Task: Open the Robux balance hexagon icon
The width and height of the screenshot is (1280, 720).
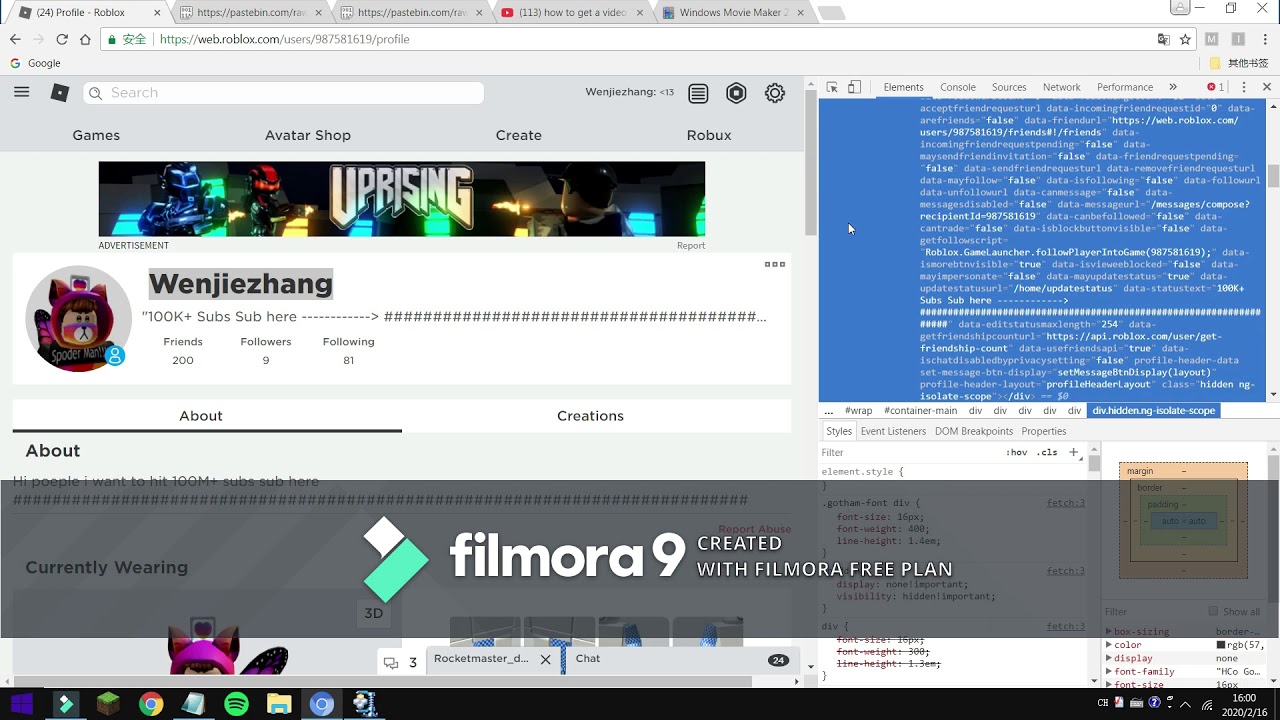Action: point(736,93)
